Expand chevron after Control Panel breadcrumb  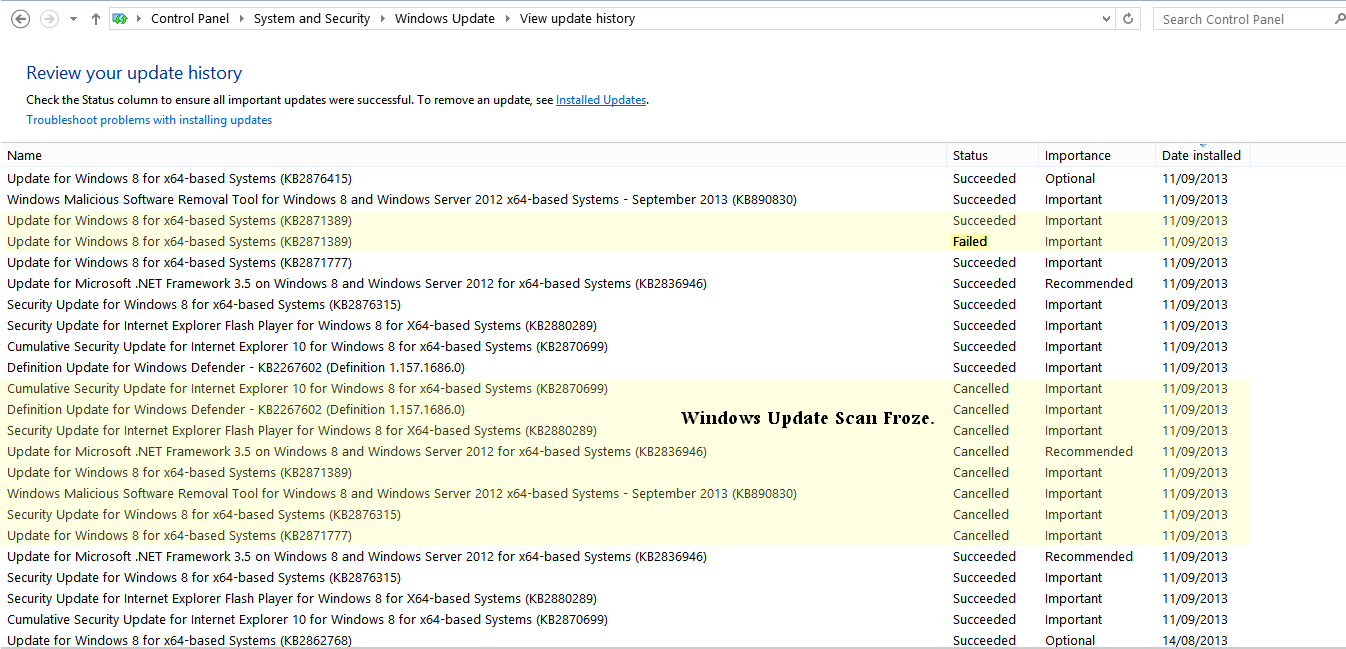(x=241, y=19)
